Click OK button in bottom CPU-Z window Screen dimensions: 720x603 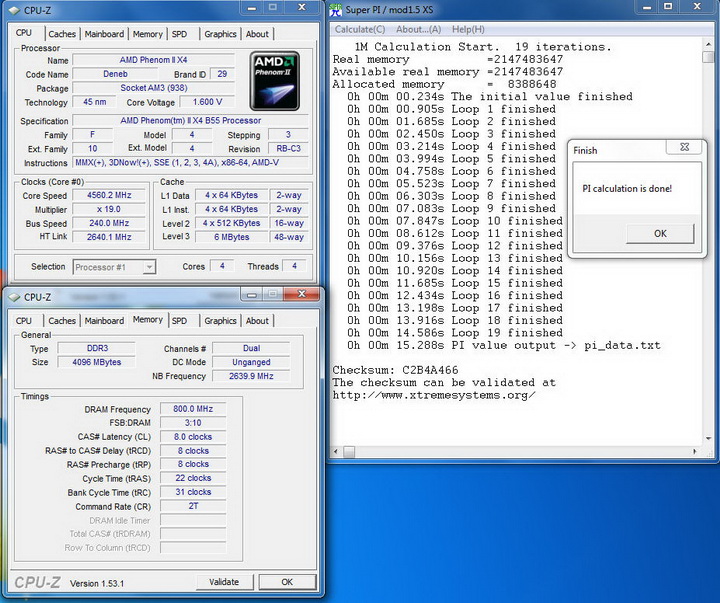coord(287,582)
